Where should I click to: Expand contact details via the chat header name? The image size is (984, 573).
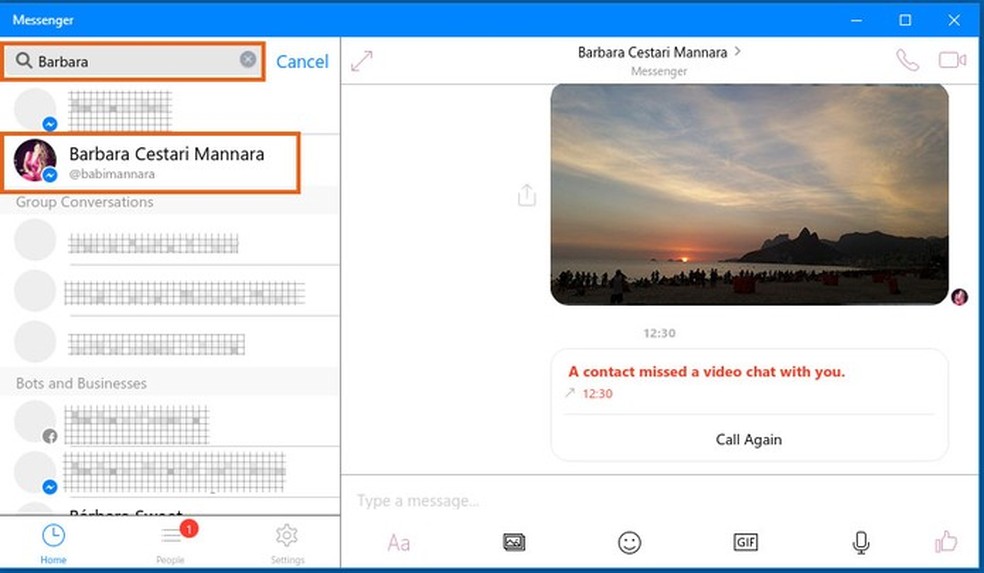click(x=658, y=52)
